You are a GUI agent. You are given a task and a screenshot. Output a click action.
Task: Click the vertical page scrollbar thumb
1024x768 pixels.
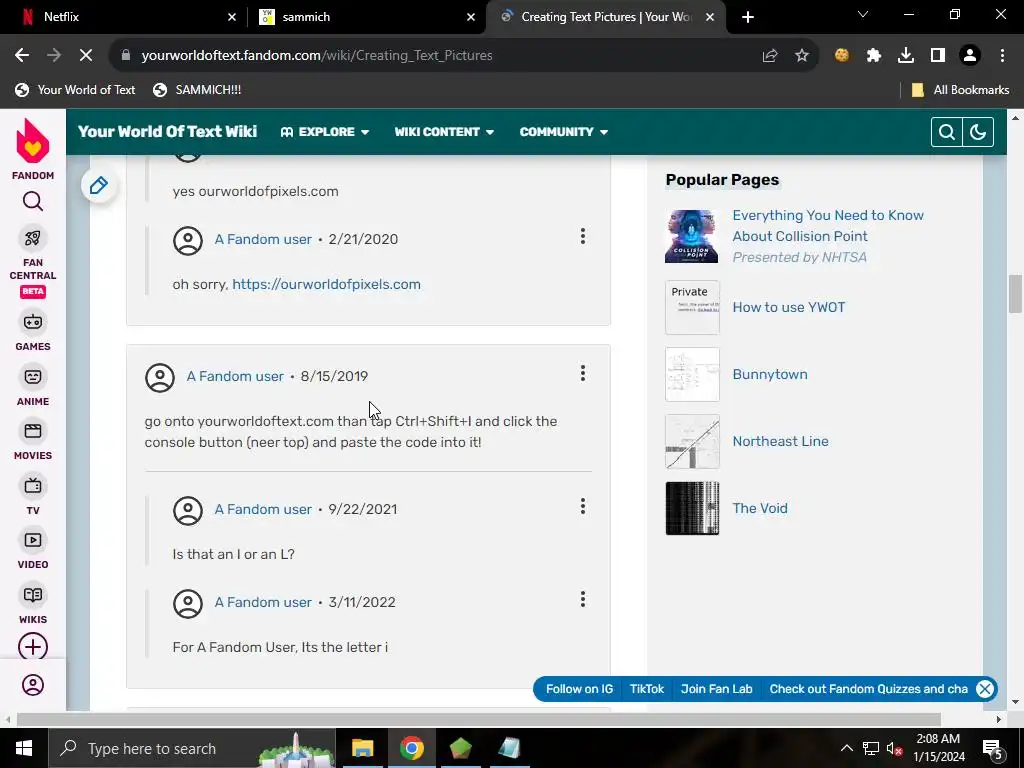(x=1015, y=294)
